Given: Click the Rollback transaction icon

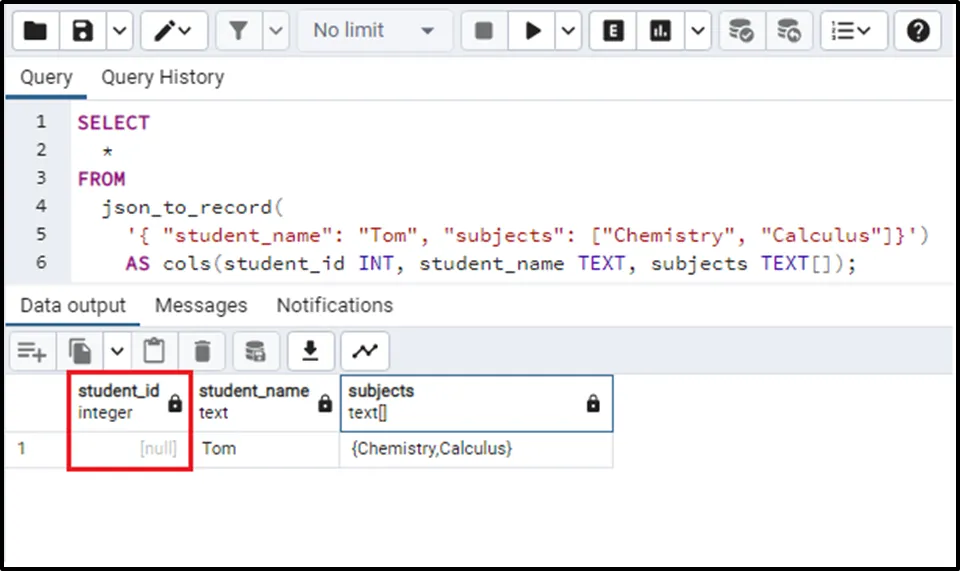Looking at the screenshot, I should [x=789, y=31].
